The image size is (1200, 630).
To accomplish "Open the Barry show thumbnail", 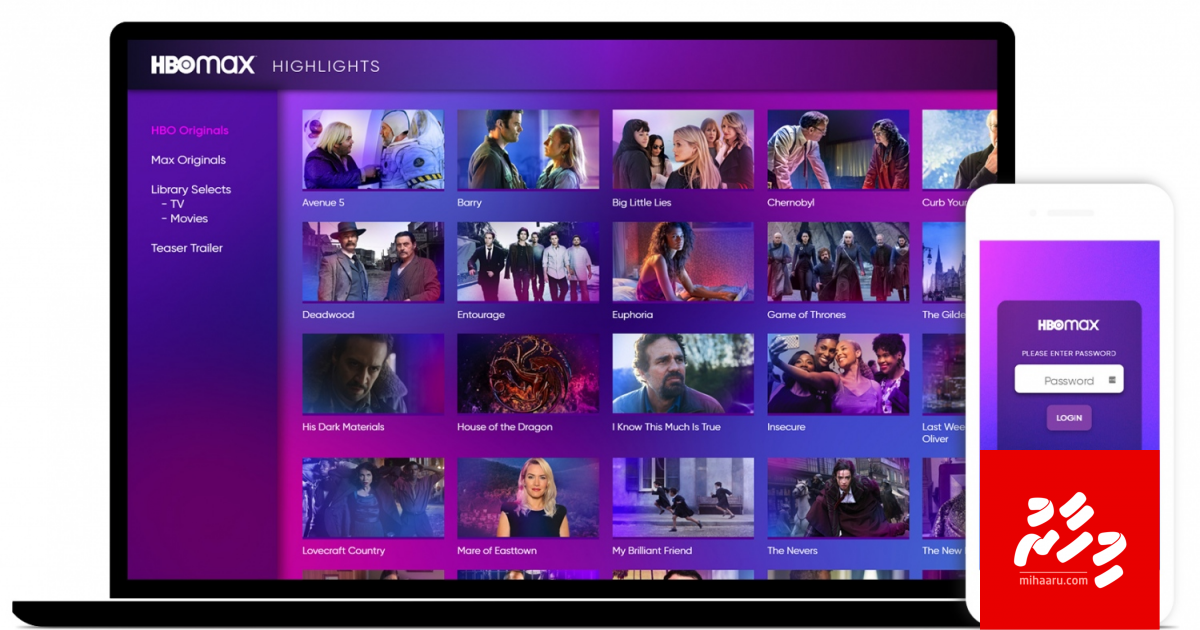I will pyautogui.click(x=528, y=149).
